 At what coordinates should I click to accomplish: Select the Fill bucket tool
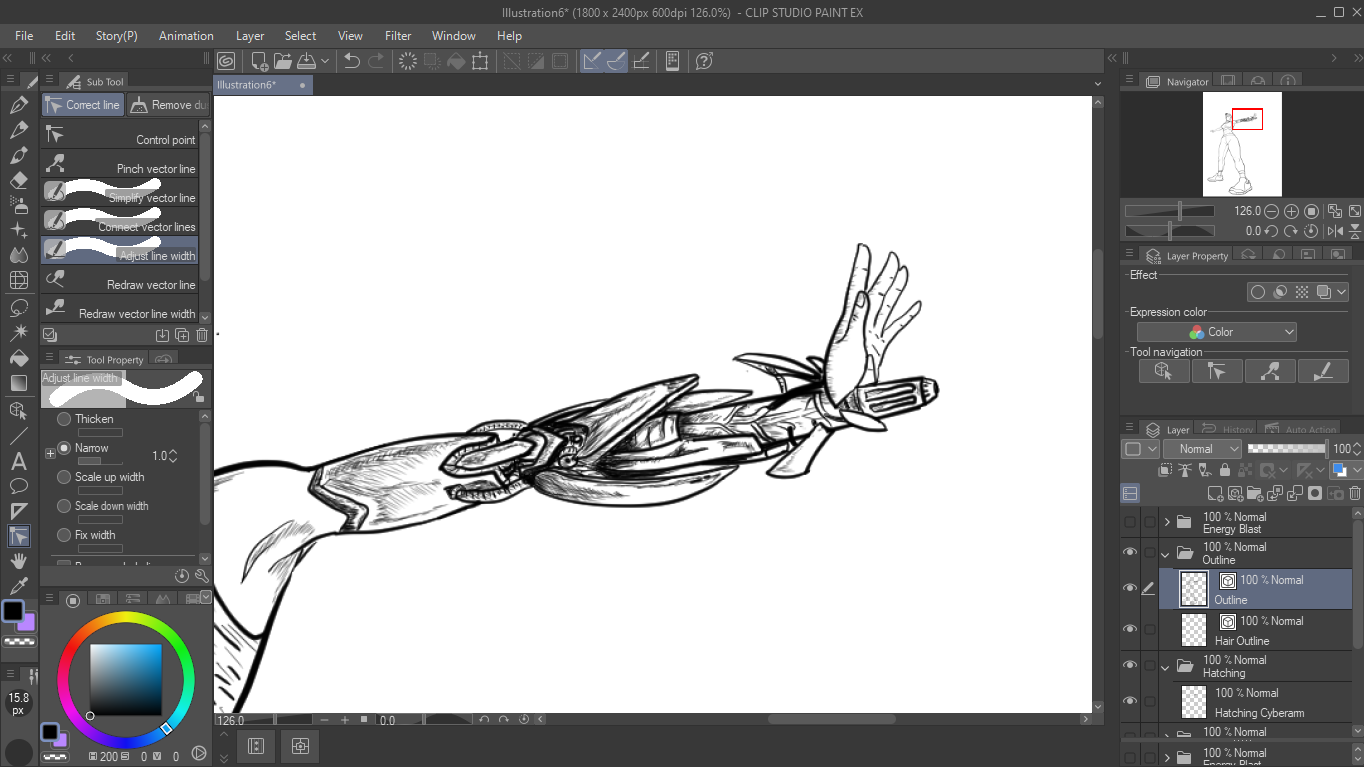click(x=19, y=358)
